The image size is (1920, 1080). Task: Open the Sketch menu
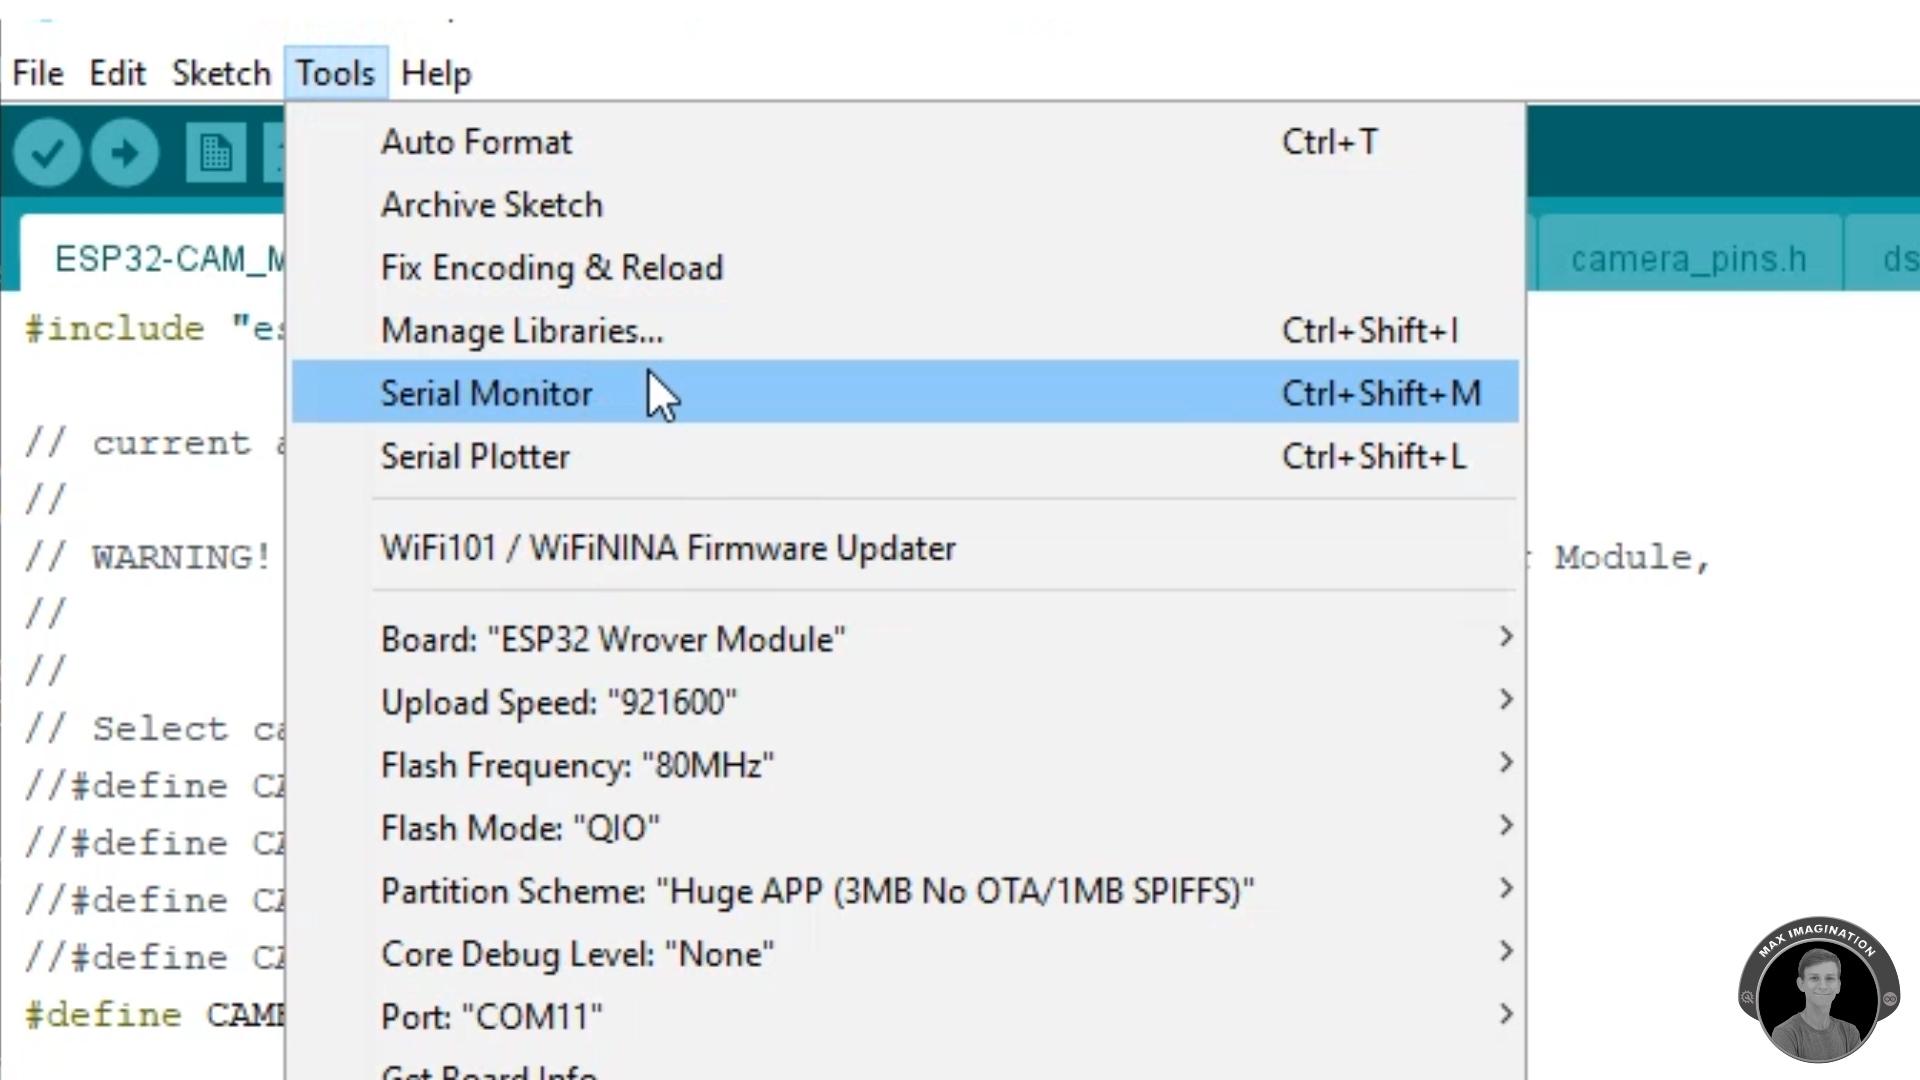(x=221, y=73)
